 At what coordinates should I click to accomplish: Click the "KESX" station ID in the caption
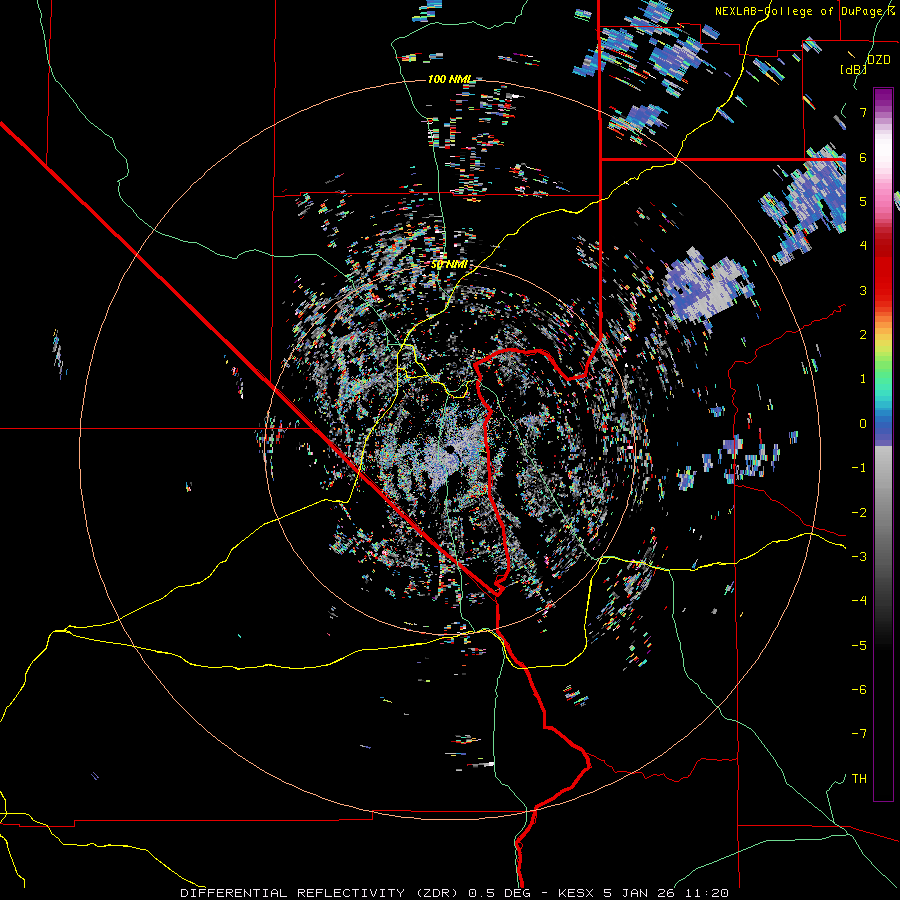[x=576, y=893]
